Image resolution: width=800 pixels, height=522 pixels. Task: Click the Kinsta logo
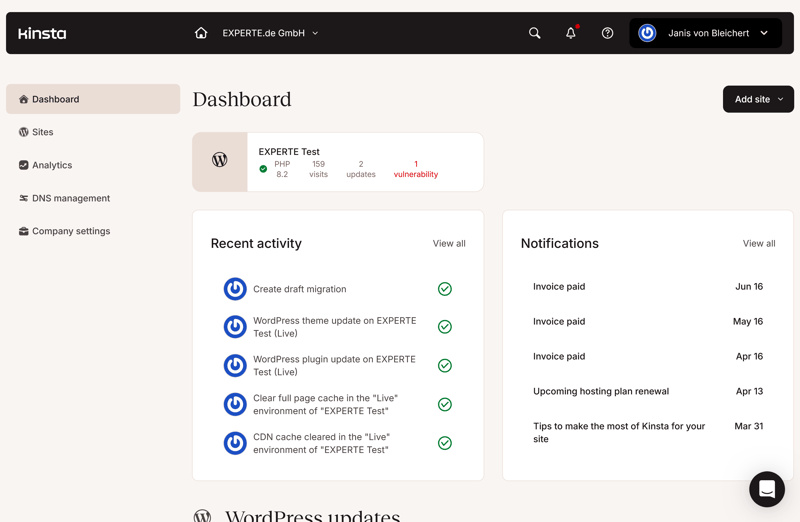click(x=42, y=34)
